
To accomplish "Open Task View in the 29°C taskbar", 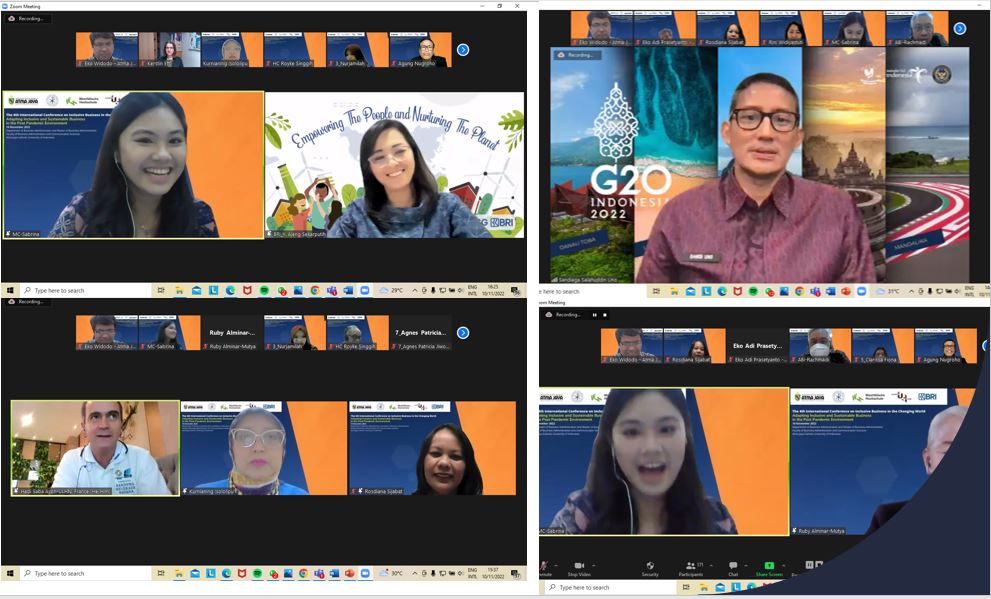I will pyautogui.click(x=161, y=291).
